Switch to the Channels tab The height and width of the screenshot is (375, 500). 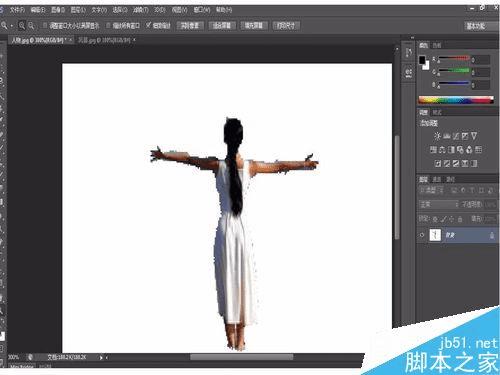pos(437,179)
